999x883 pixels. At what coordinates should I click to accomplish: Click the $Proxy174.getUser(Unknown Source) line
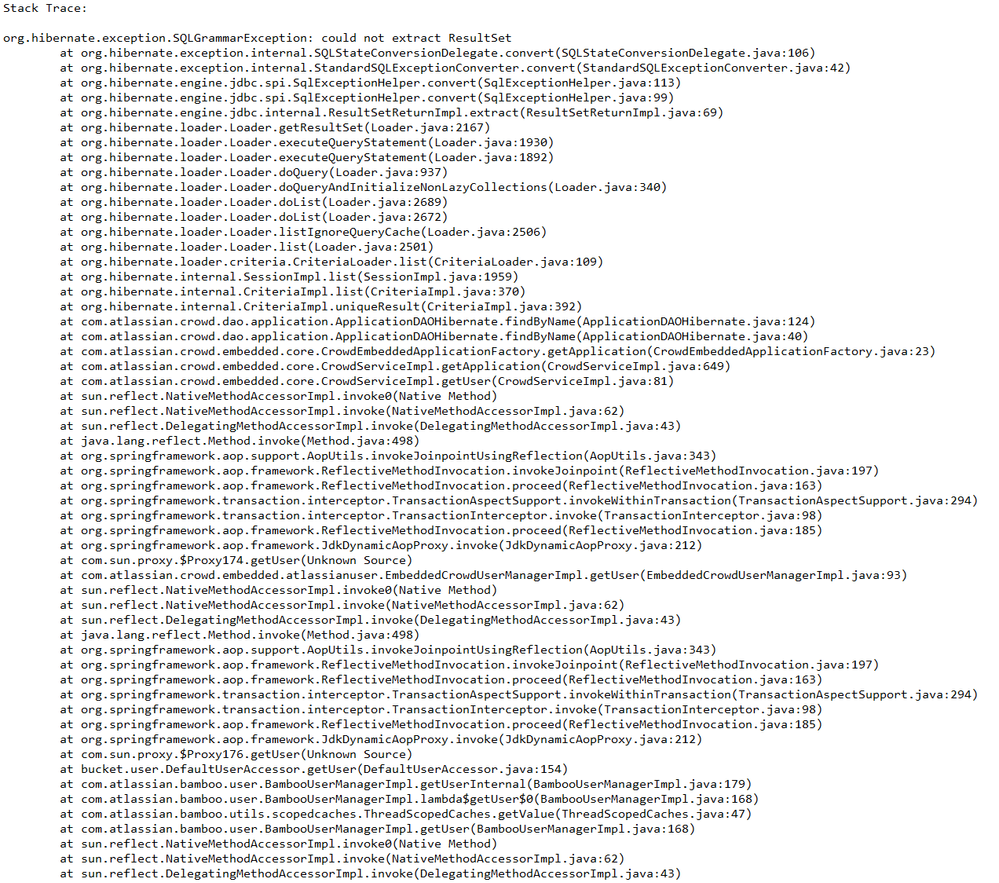[x=236, y=561]
